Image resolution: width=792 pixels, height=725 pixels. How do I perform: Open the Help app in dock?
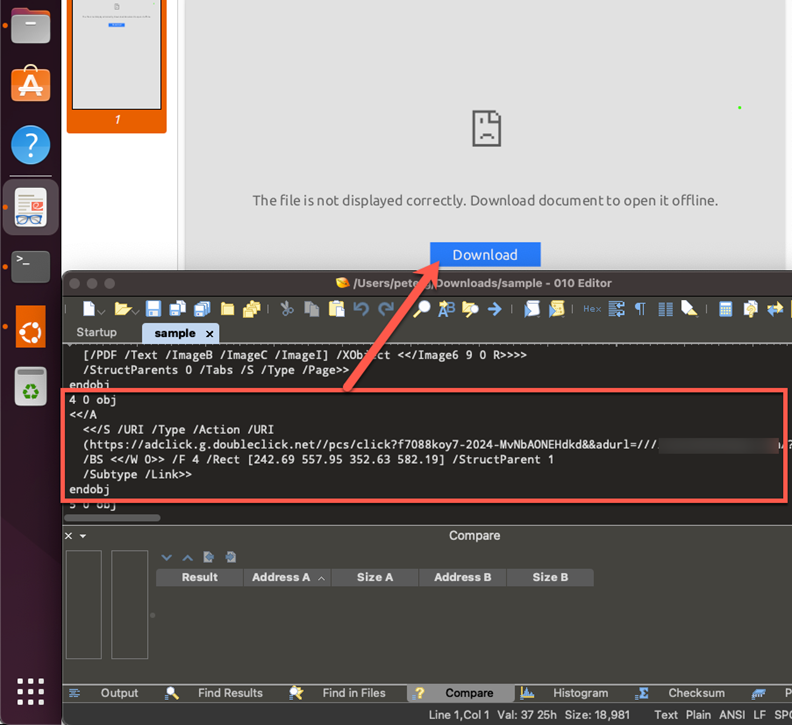click(30, 146)
